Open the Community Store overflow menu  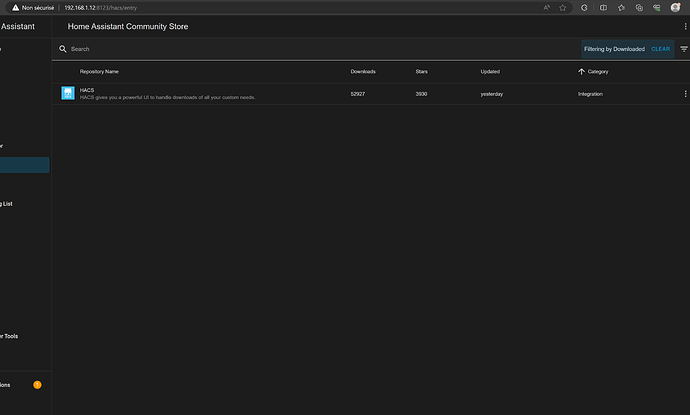click(x=685, y=26)
